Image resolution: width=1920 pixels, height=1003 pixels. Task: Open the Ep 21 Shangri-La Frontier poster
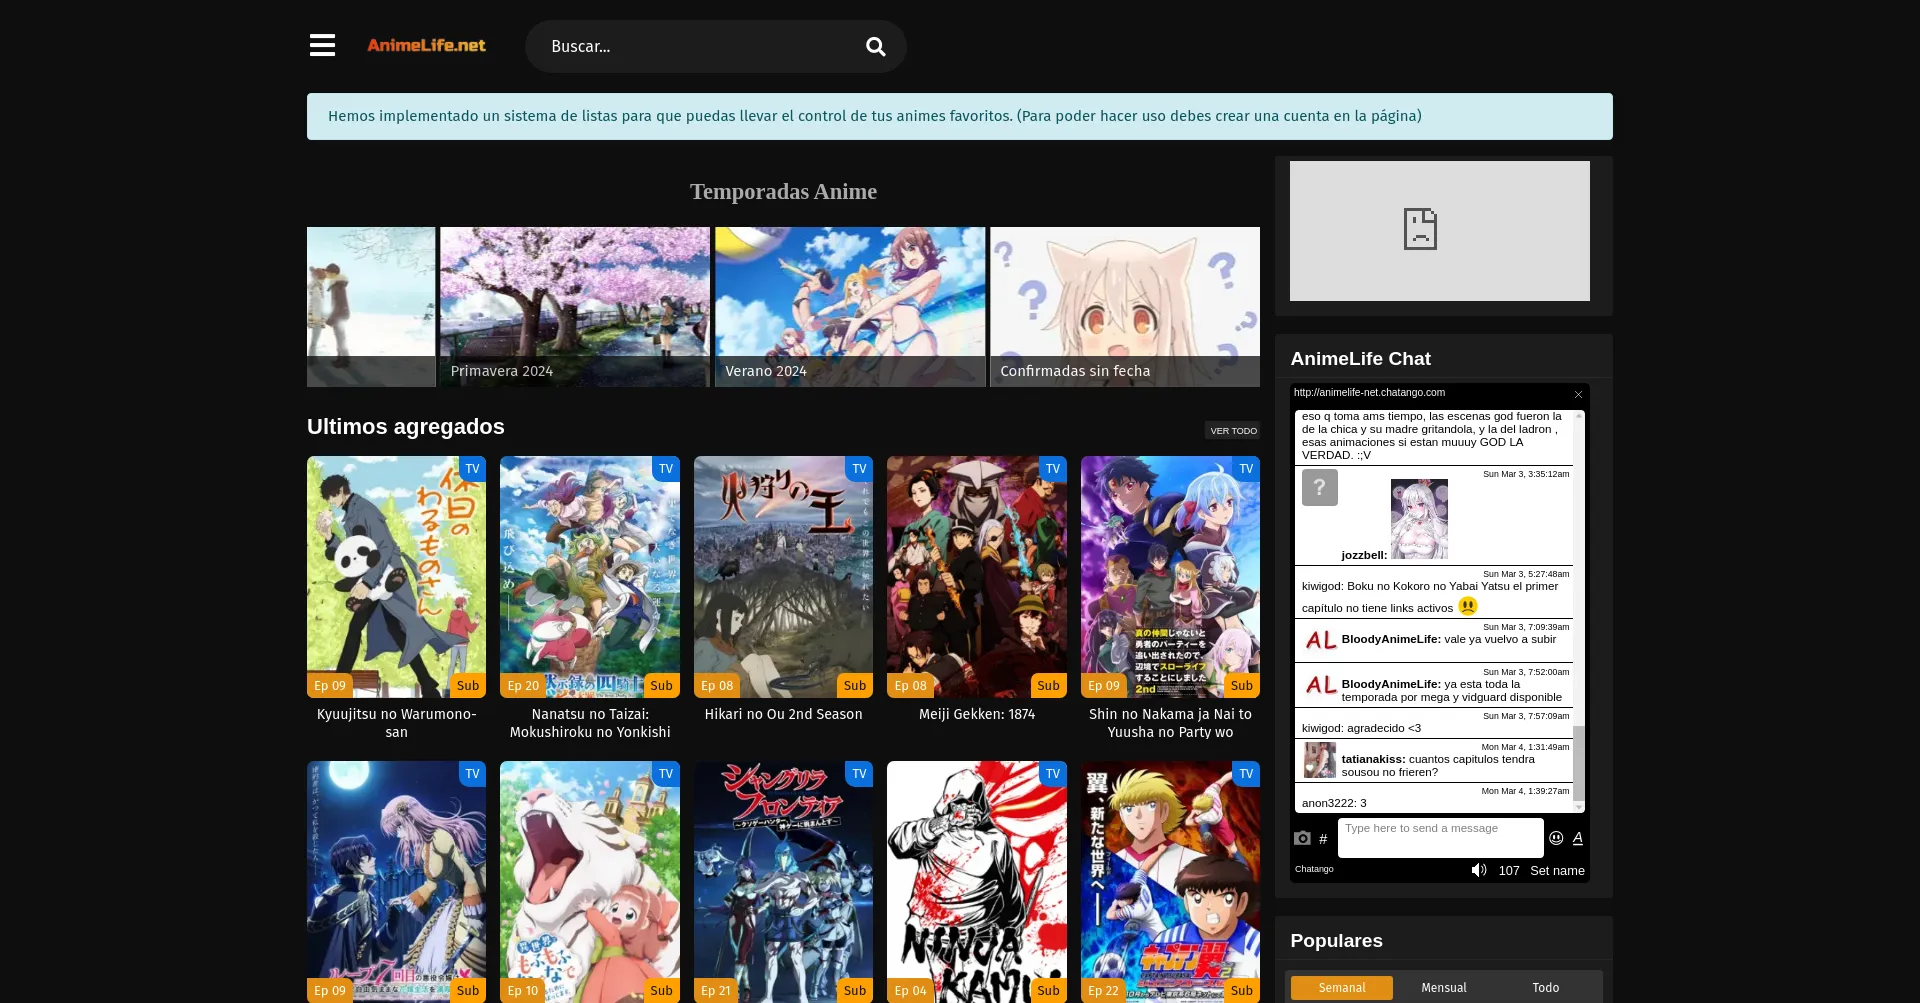pos(783,882)
